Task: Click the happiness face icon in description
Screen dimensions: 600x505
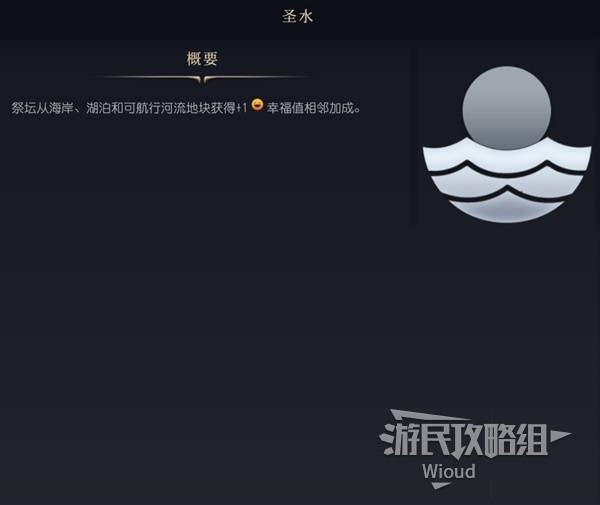Action: 258,105
